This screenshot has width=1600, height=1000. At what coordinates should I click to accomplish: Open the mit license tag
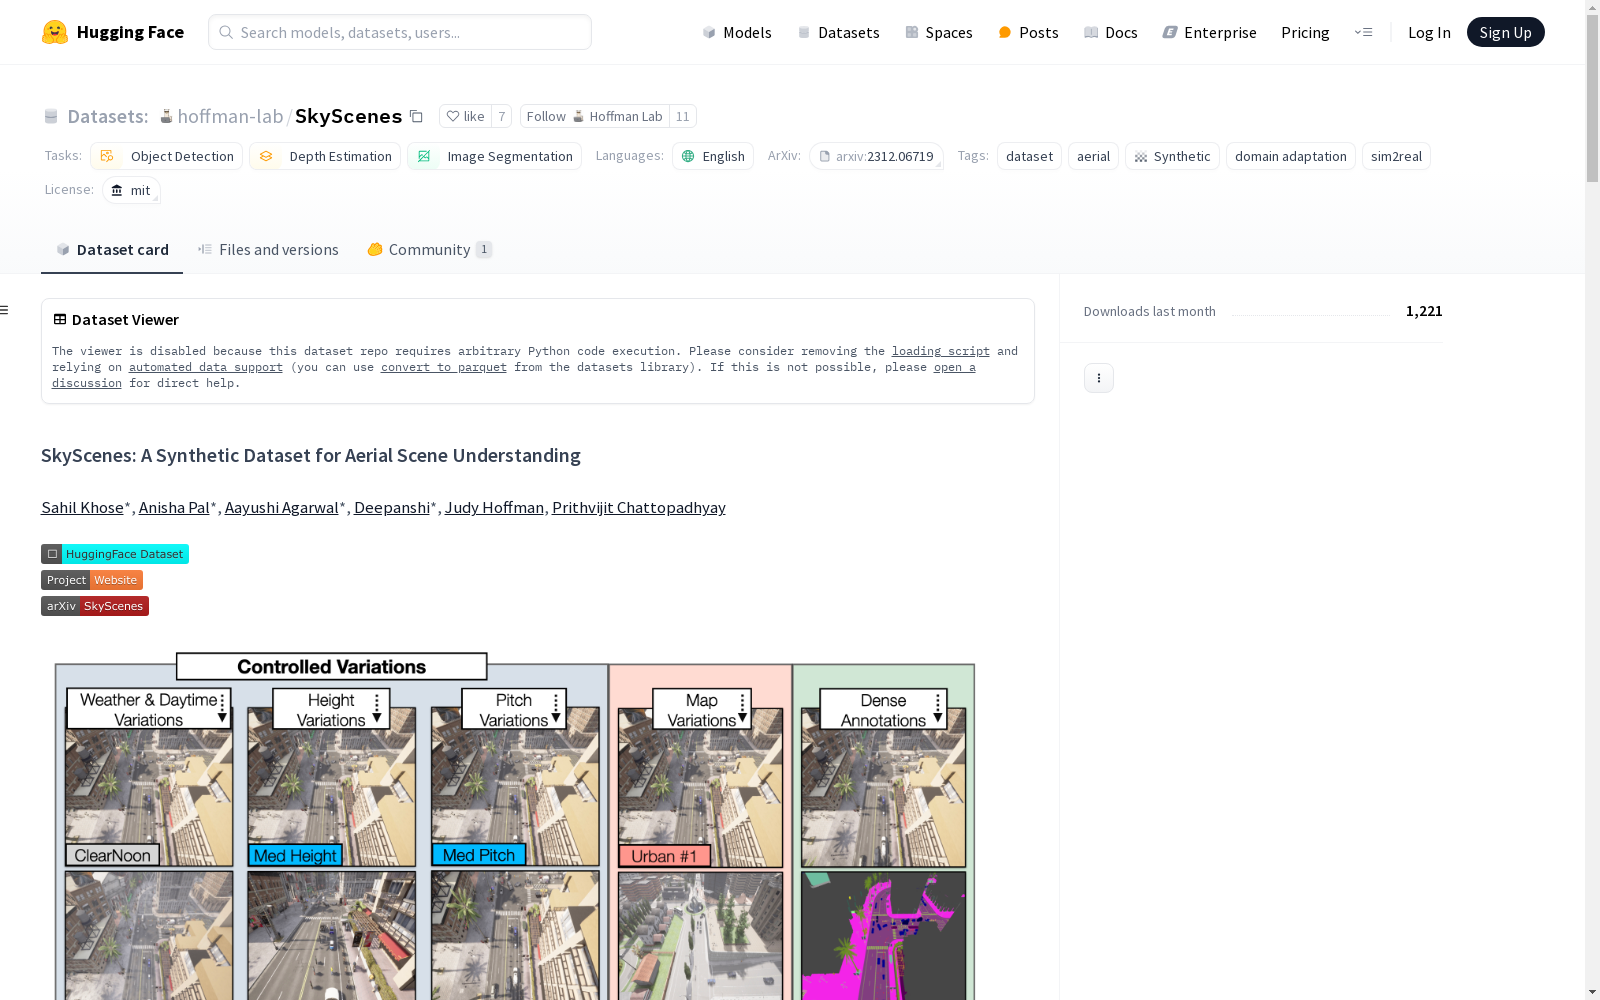pos(131,190)
